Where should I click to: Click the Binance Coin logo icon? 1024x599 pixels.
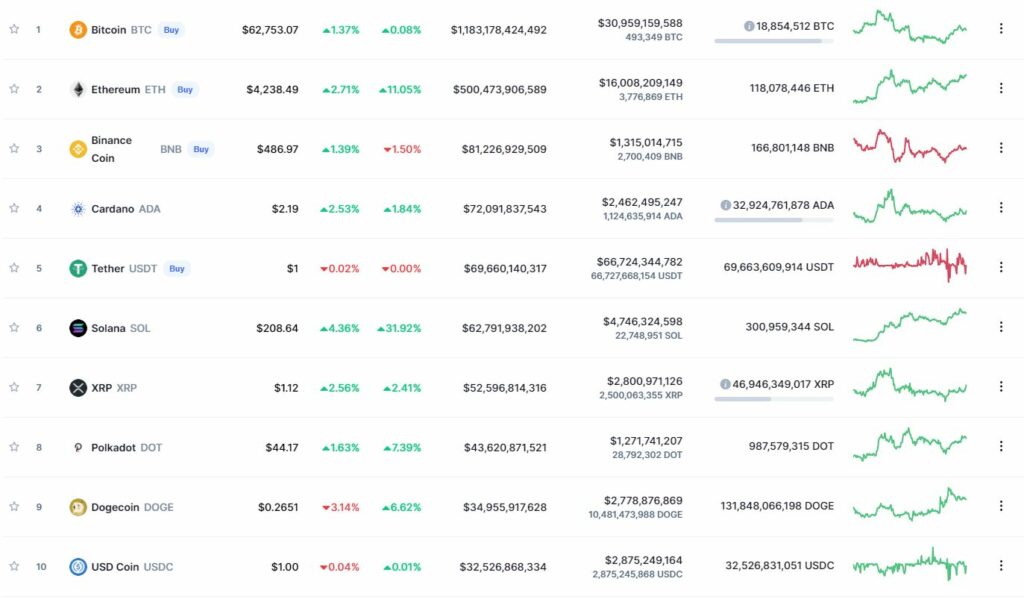coord(77,149)
